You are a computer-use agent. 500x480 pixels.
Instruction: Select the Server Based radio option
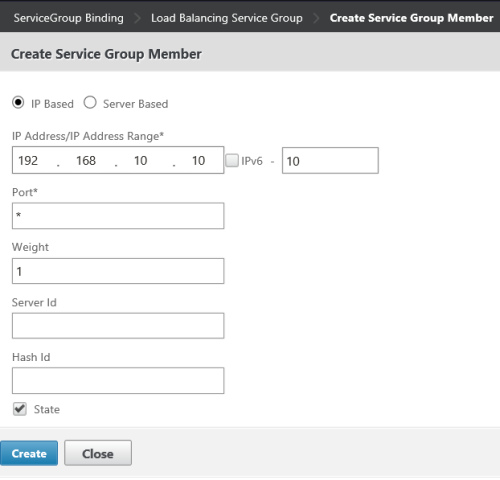point(90,102)
